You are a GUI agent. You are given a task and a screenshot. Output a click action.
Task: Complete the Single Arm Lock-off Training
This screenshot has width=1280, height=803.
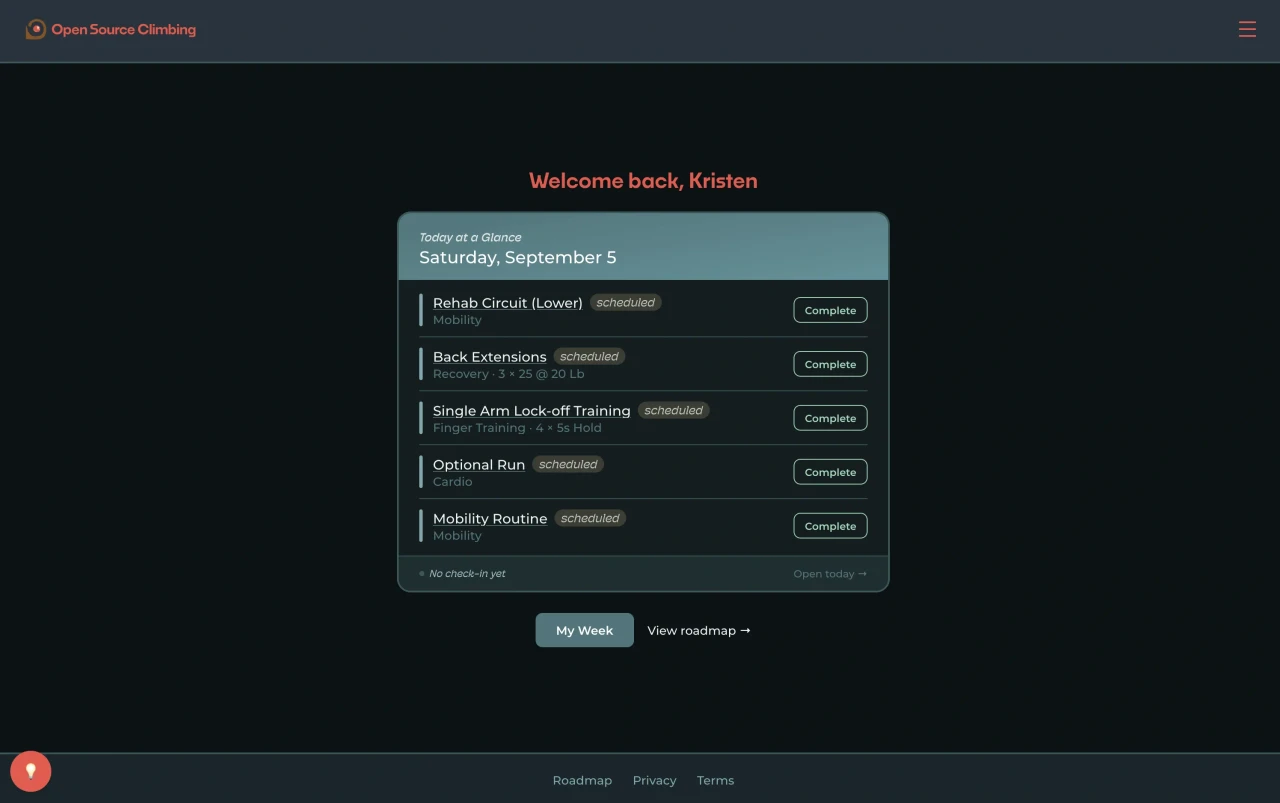[830, 418]
